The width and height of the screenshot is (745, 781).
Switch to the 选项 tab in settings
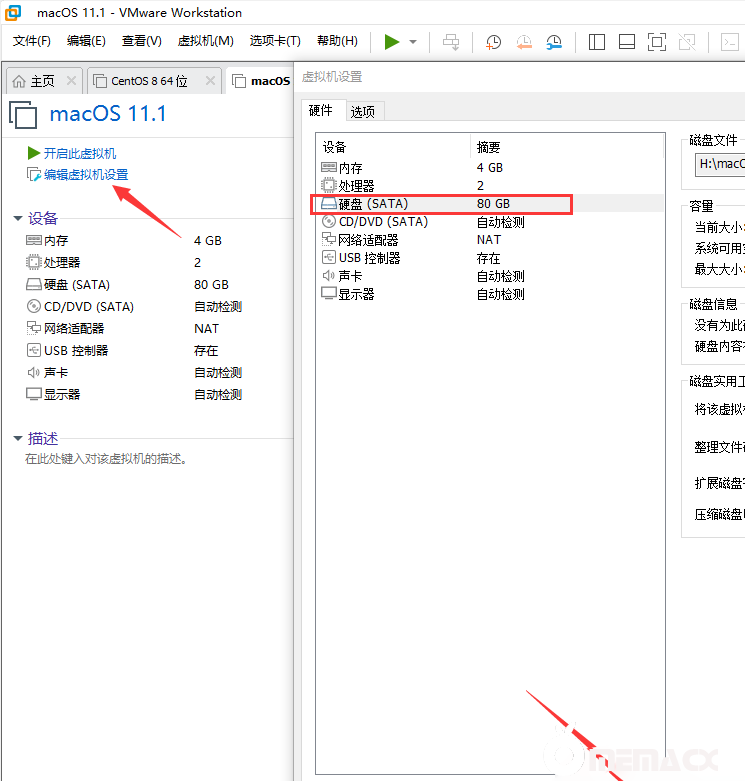tap(363, 111)
